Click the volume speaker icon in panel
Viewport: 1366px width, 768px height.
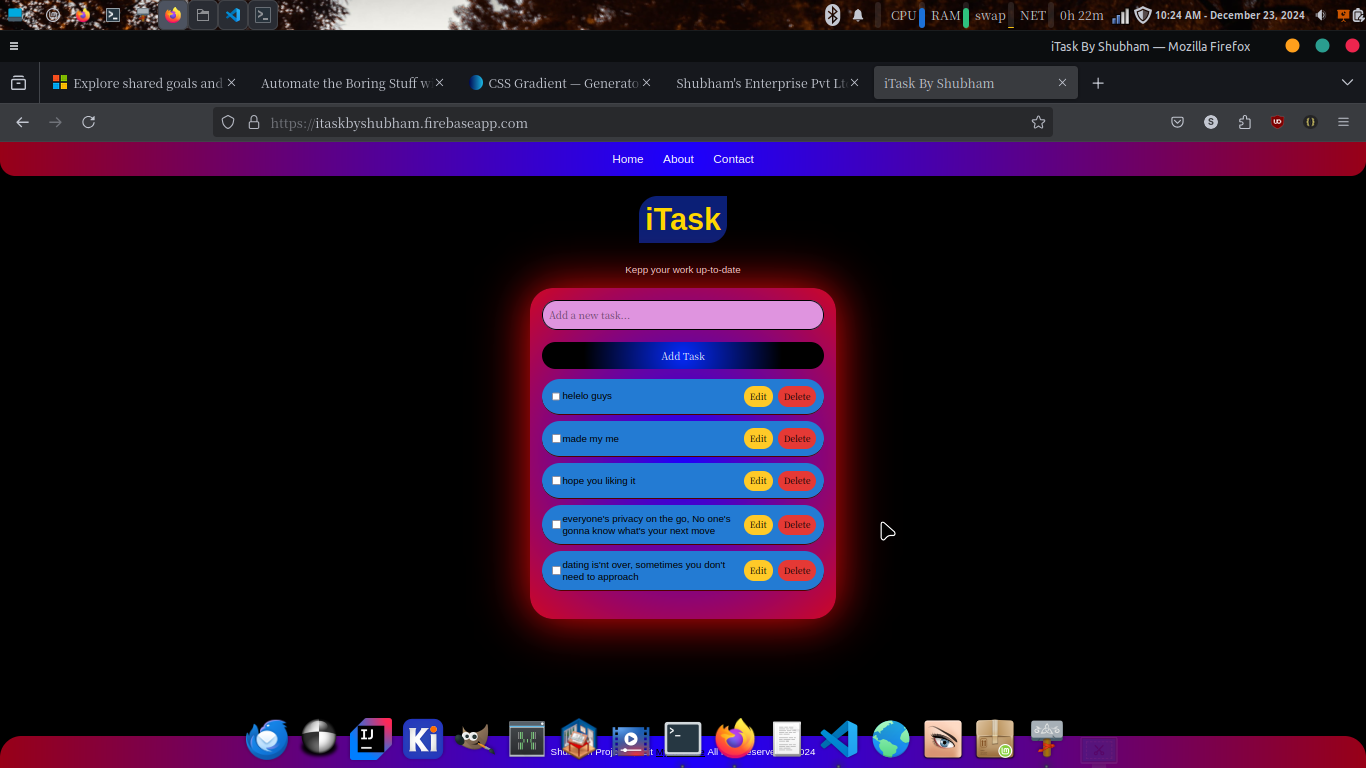click(1321, 15)
